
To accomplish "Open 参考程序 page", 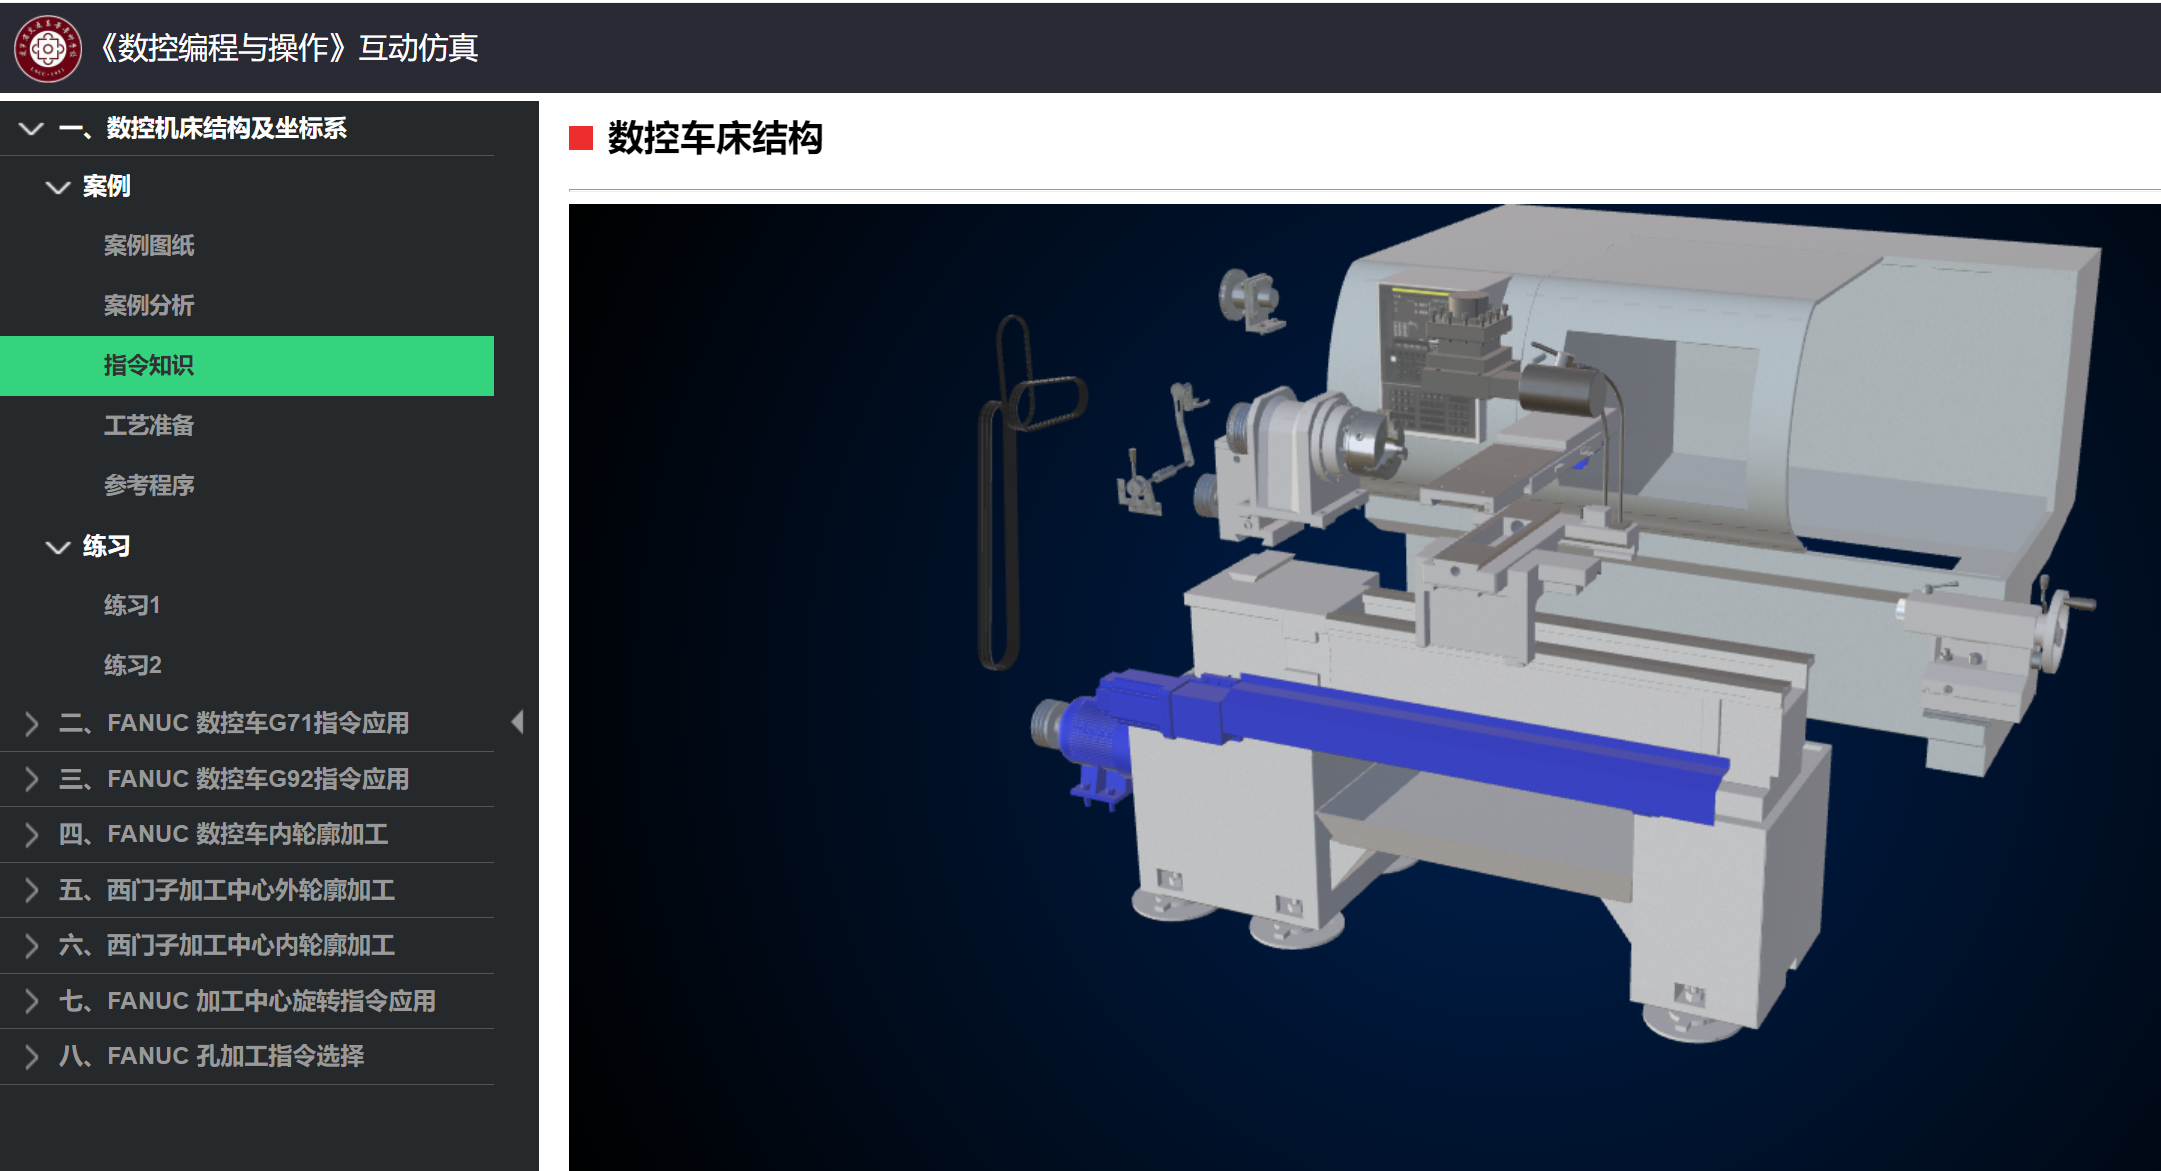I will click(149, 486).
